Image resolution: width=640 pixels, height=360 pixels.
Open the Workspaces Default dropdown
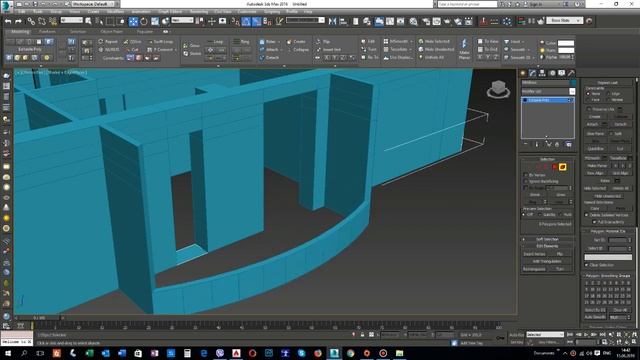pyautogui.click(x=94, y=4)
